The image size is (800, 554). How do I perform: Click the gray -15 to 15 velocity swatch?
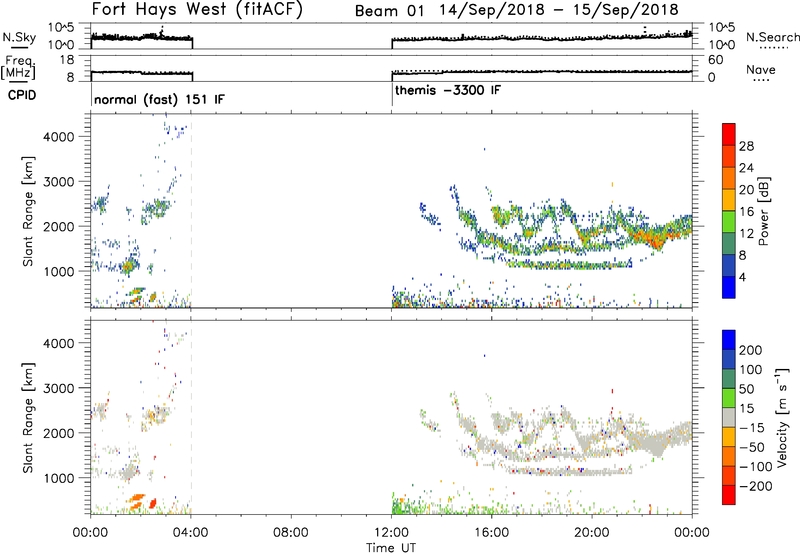tap(729, 417)
